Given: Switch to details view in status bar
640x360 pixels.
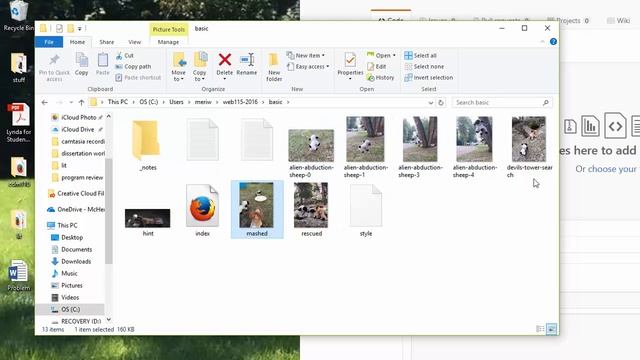Looking at the screenshot, I should tap(540, 329).
